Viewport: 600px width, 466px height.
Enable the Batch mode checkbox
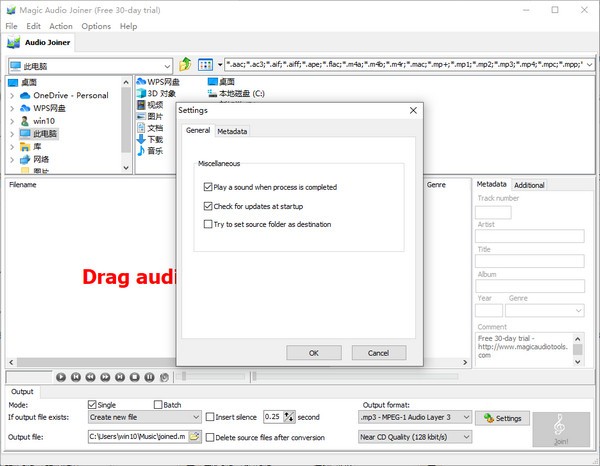click(158, 405)
